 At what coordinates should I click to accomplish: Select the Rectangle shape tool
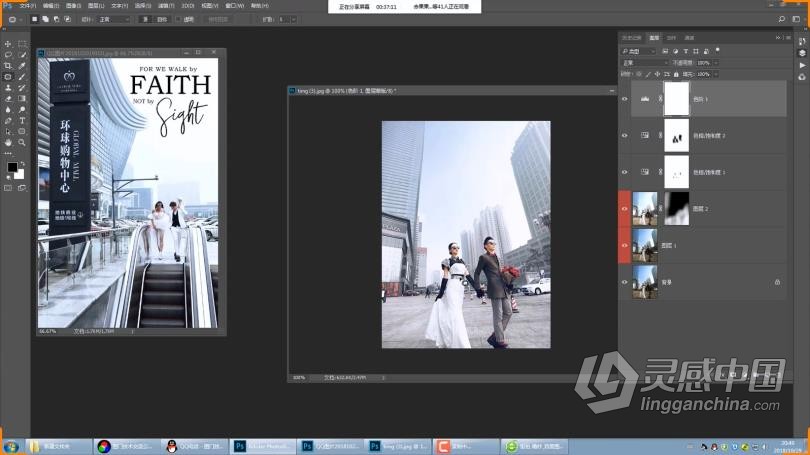click(22, 132)
